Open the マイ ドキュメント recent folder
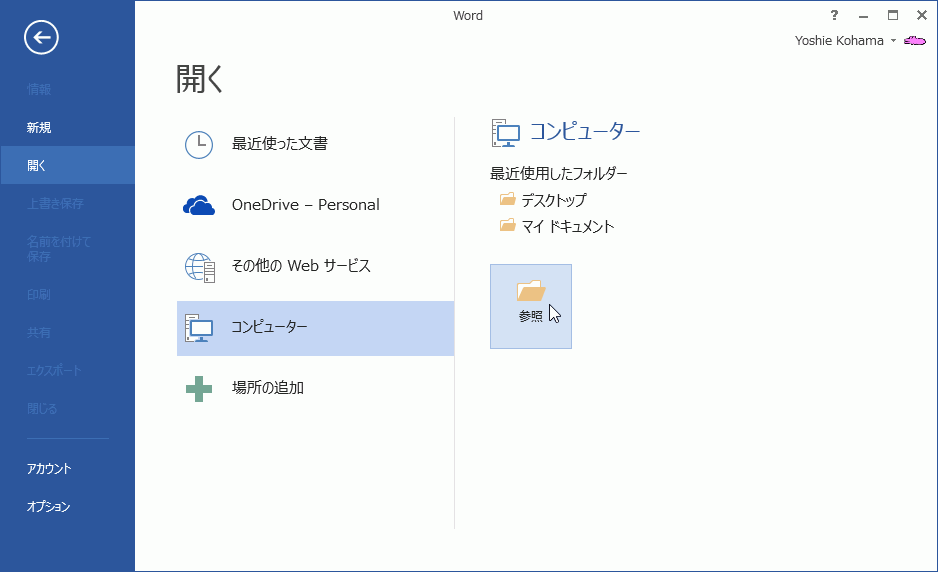The image size is (938, 572). pyautogui.click(x=567, y=226)
